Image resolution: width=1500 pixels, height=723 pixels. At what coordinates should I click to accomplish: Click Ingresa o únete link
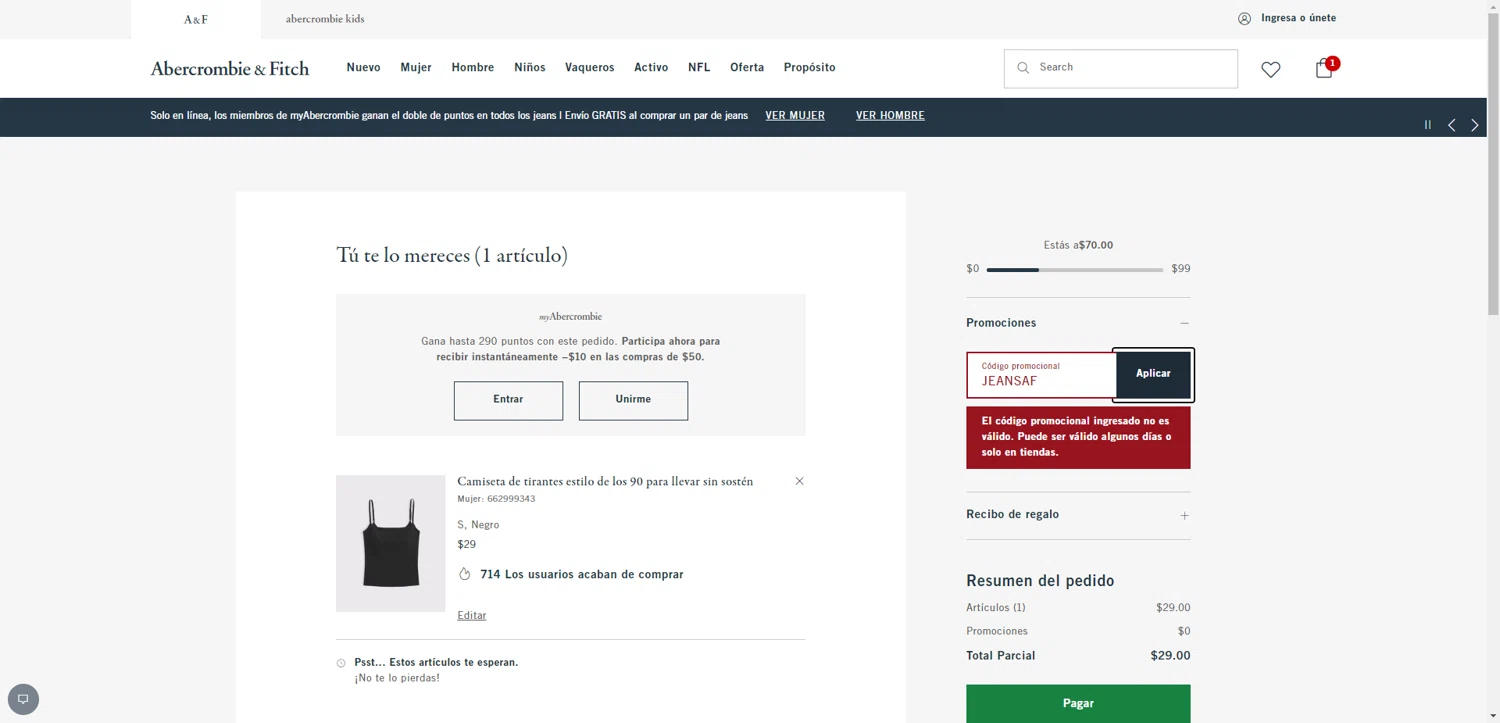tap(1298, 18)
